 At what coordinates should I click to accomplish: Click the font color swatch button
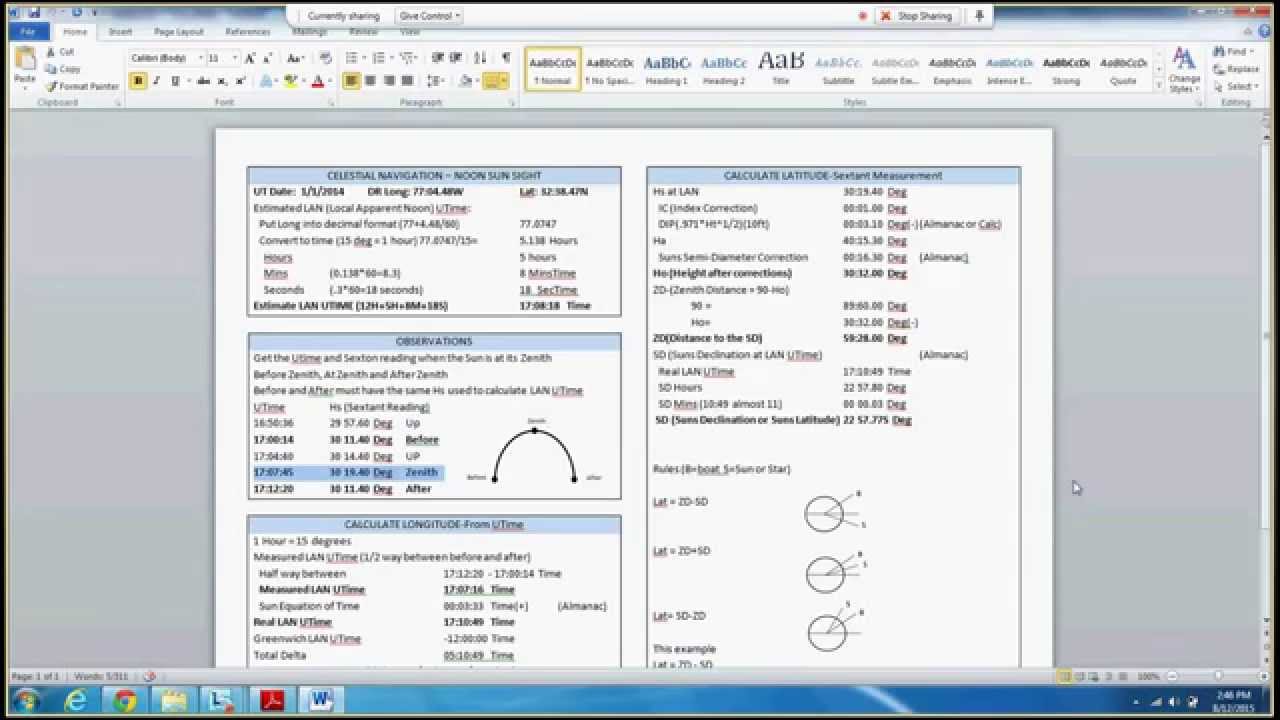click(x=319, y=81)
